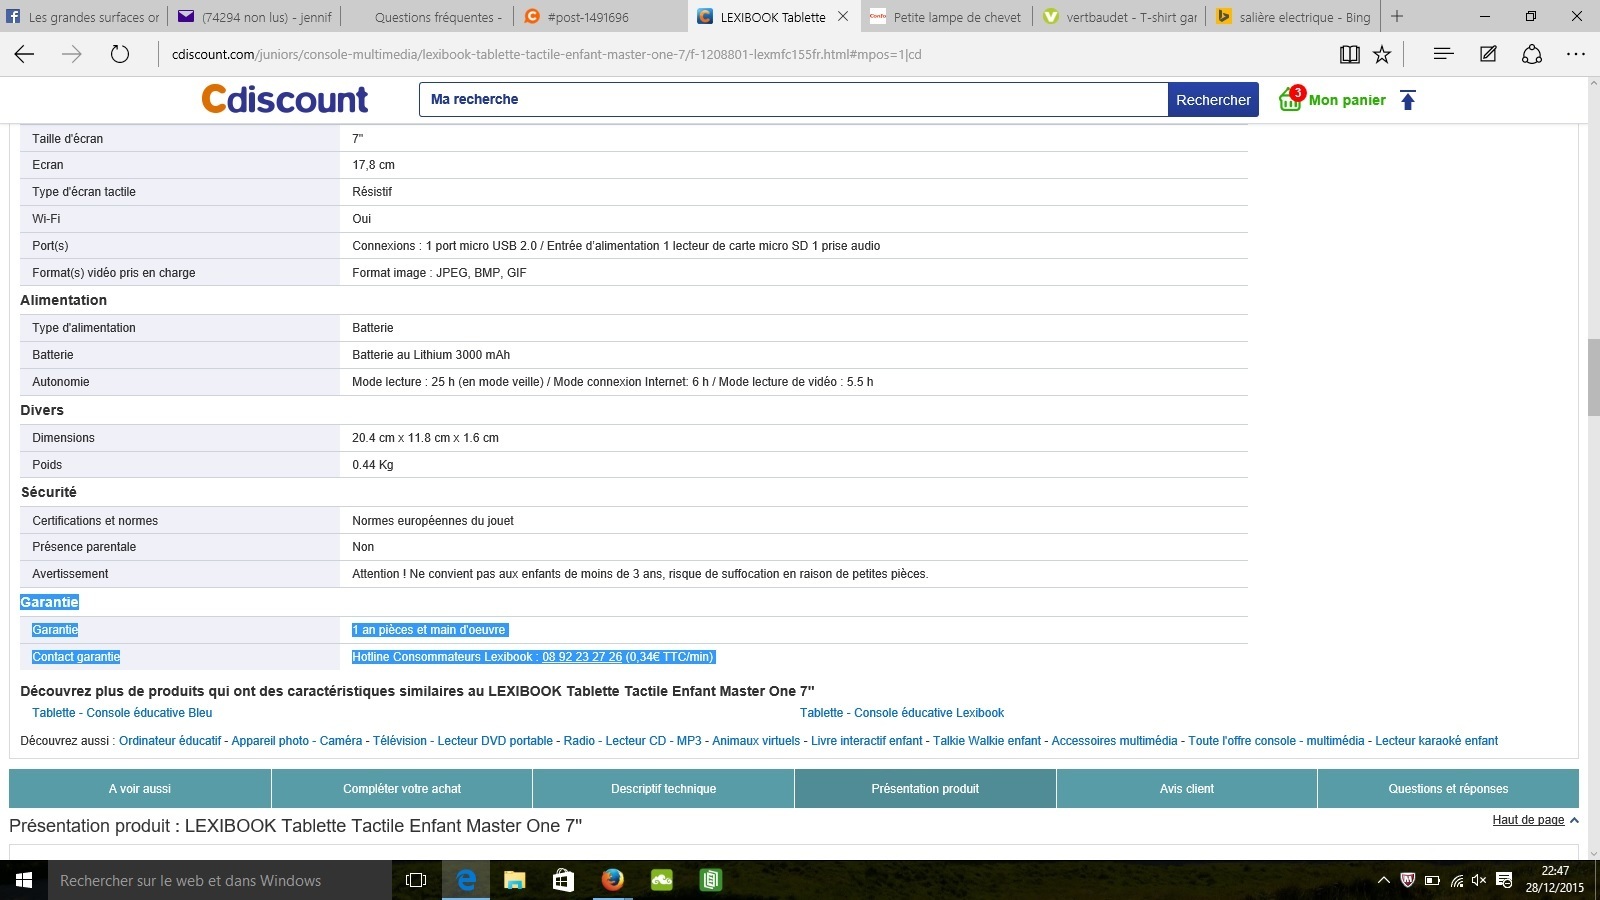Open the Task View button

[416, 880]
